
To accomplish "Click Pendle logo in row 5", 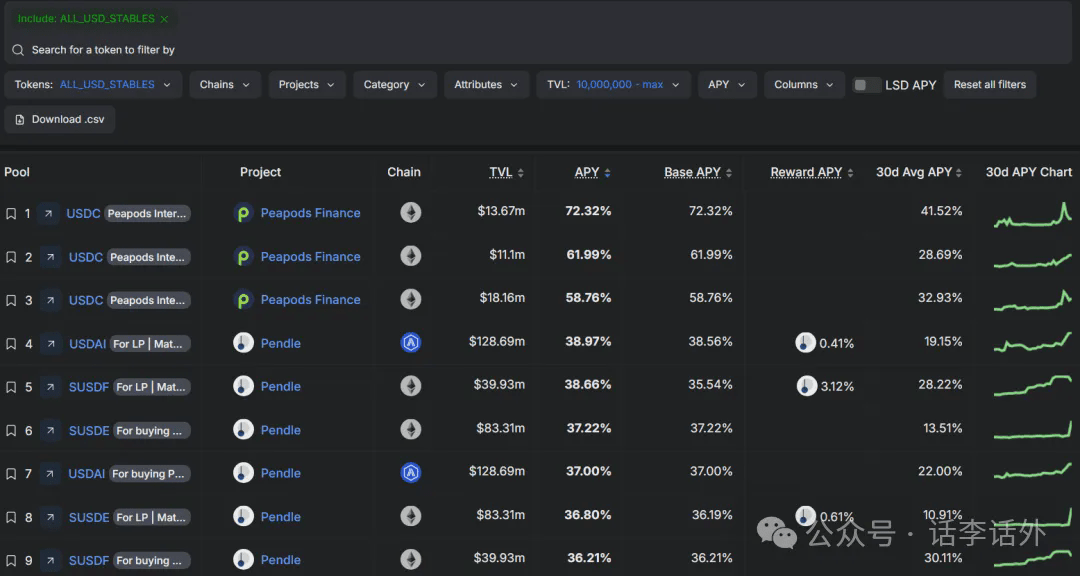I will [243, 387].
